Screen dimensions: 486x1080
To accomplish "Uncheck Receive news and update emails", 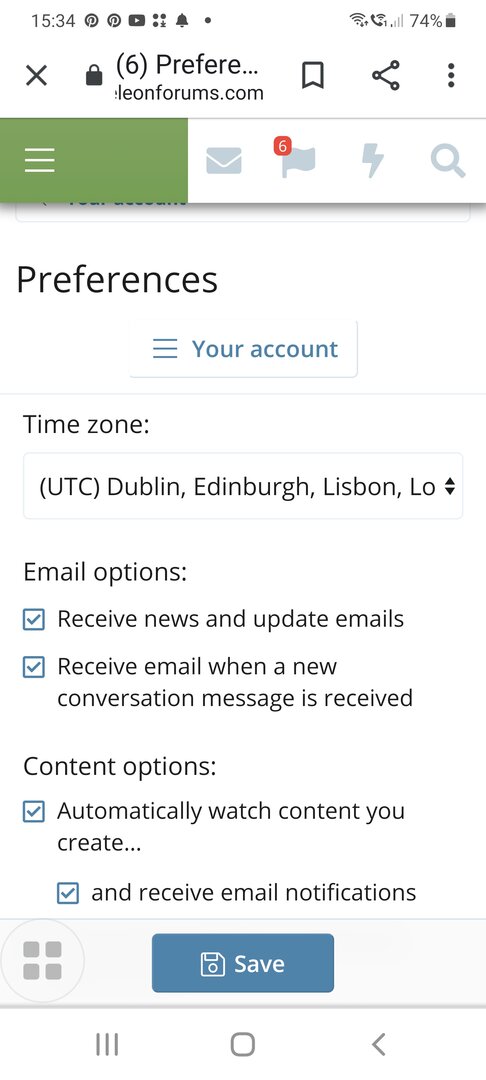I will (34, 619).
